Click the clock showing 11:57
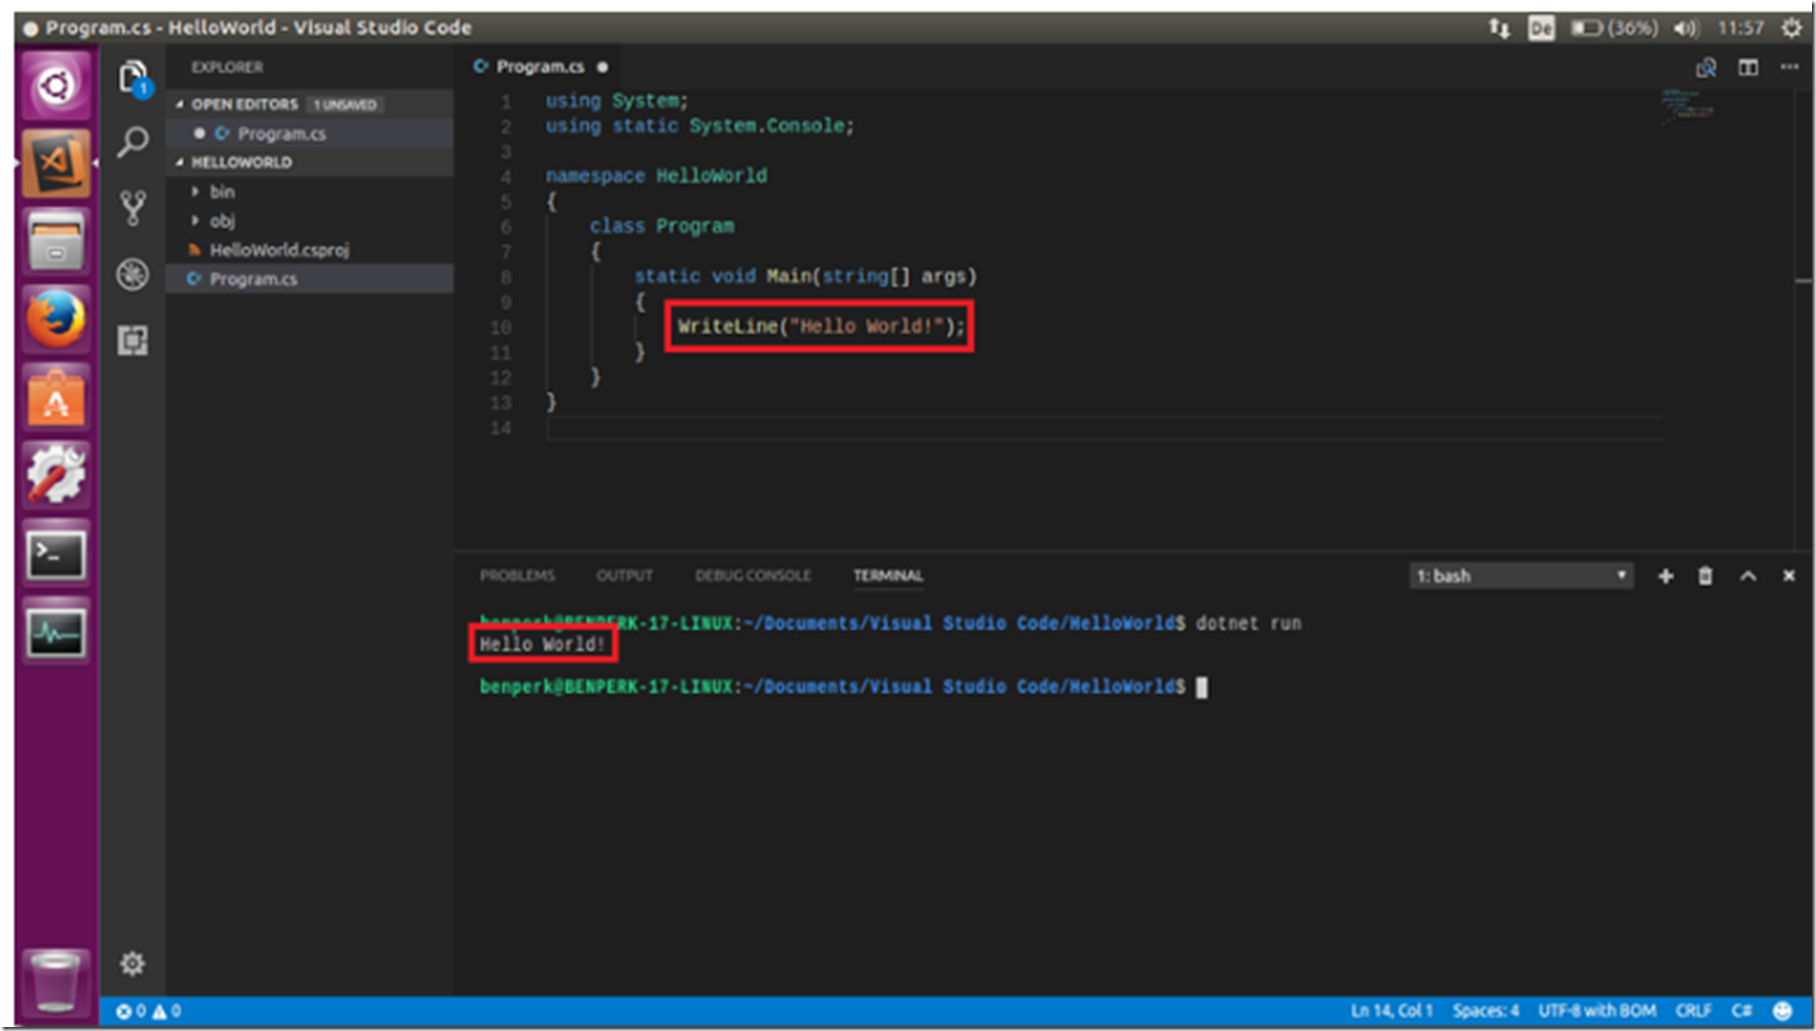The height and width of the screenshot is (1031, 1816). [x=1740, y=28]
